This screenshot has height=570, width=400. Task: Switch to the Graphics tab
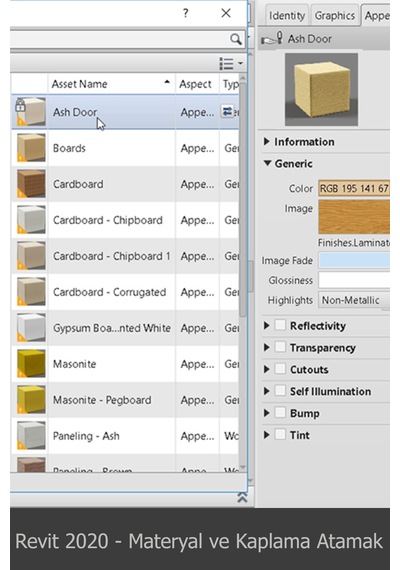coord(335,16)
